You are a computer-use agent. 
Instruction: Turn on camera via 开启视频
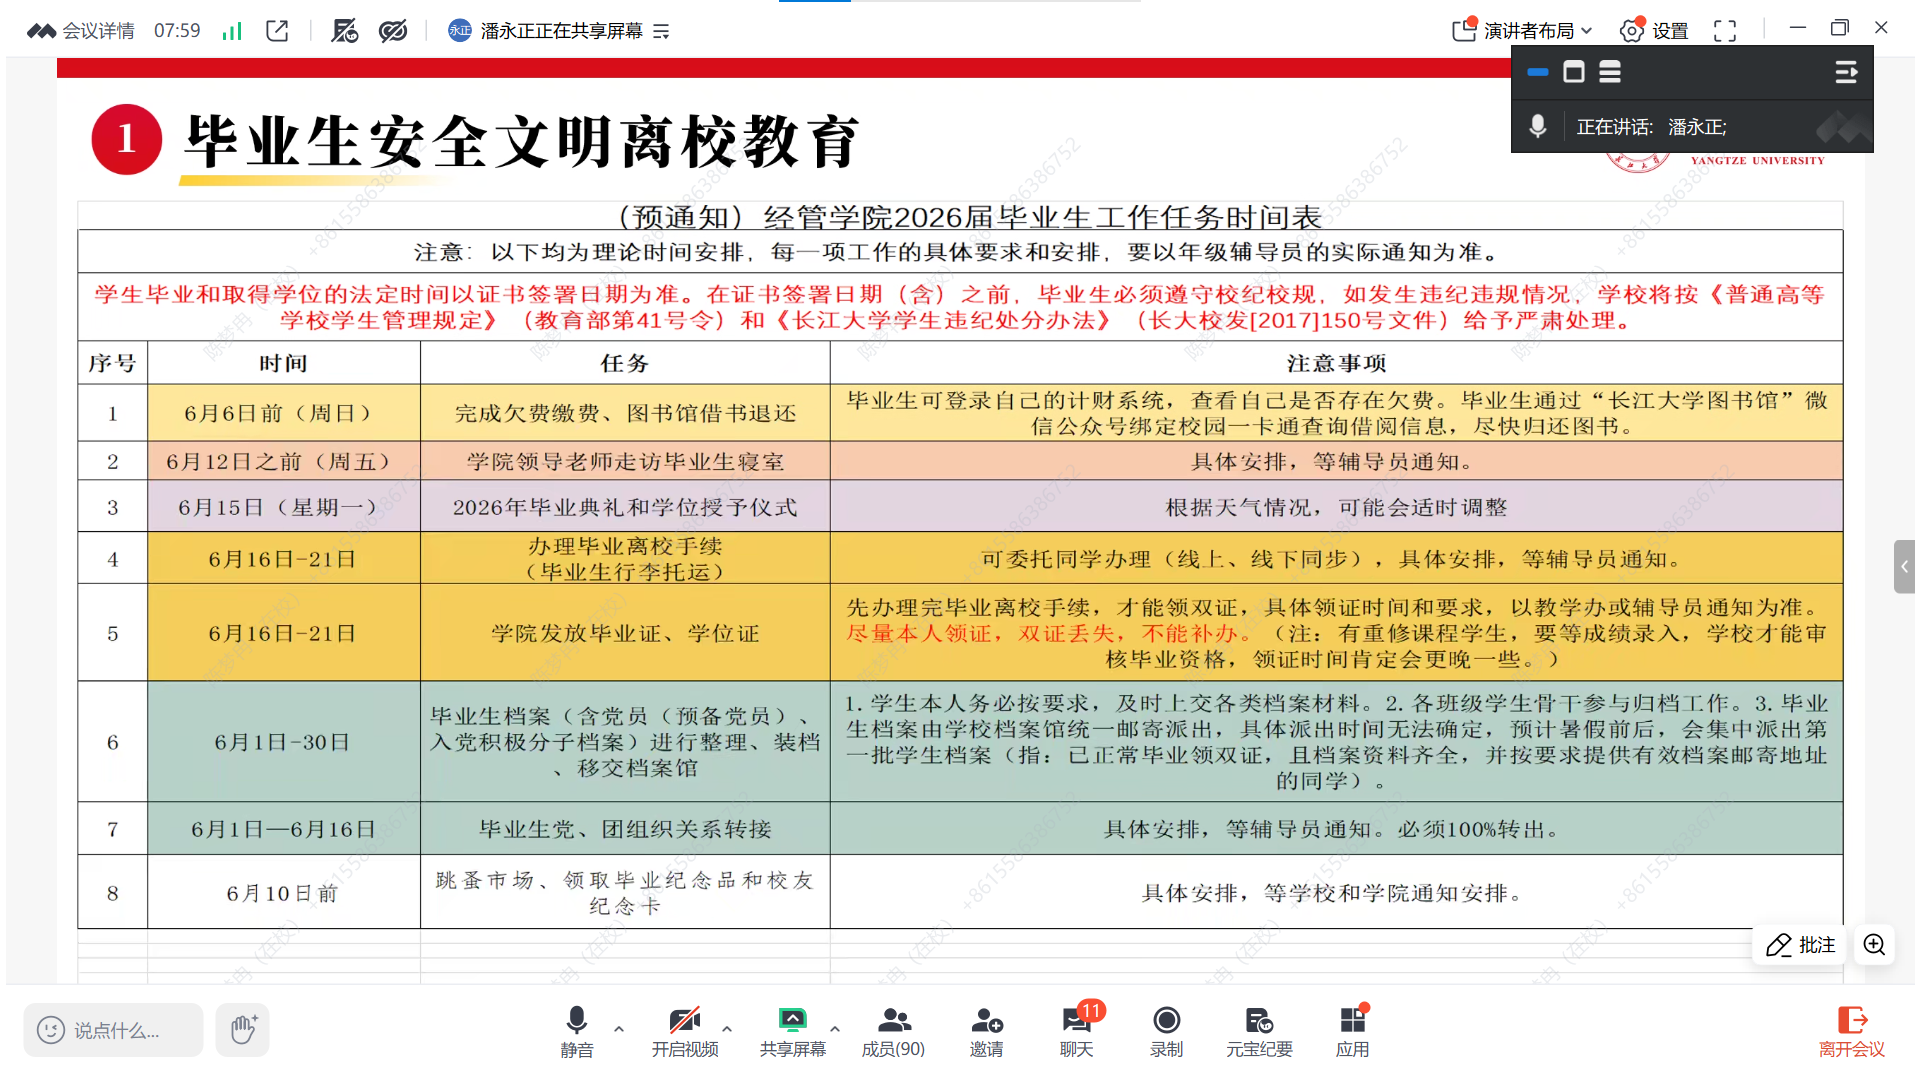(685, 1031)
